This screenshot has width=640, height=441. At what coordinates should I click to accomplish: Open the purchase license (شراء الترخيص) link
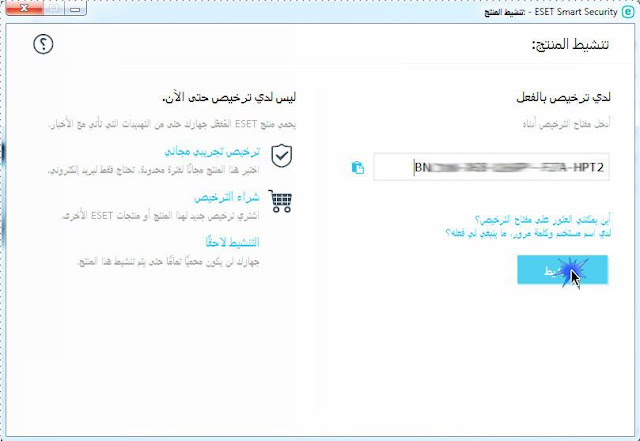tap(227, 197)
